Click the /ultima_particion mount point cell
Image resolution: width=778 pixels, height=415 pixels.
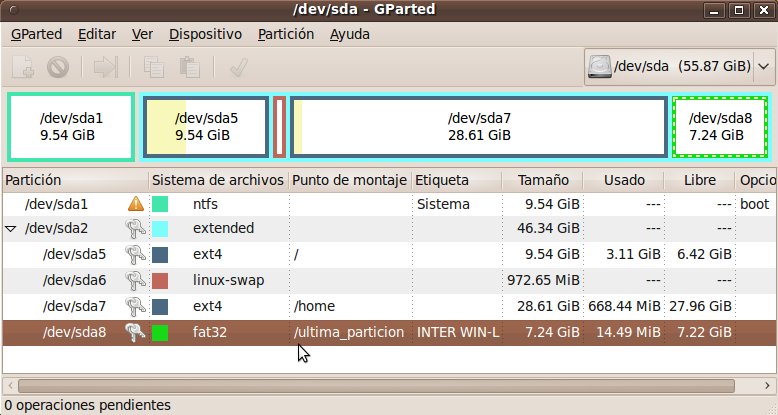pos(349,333)
